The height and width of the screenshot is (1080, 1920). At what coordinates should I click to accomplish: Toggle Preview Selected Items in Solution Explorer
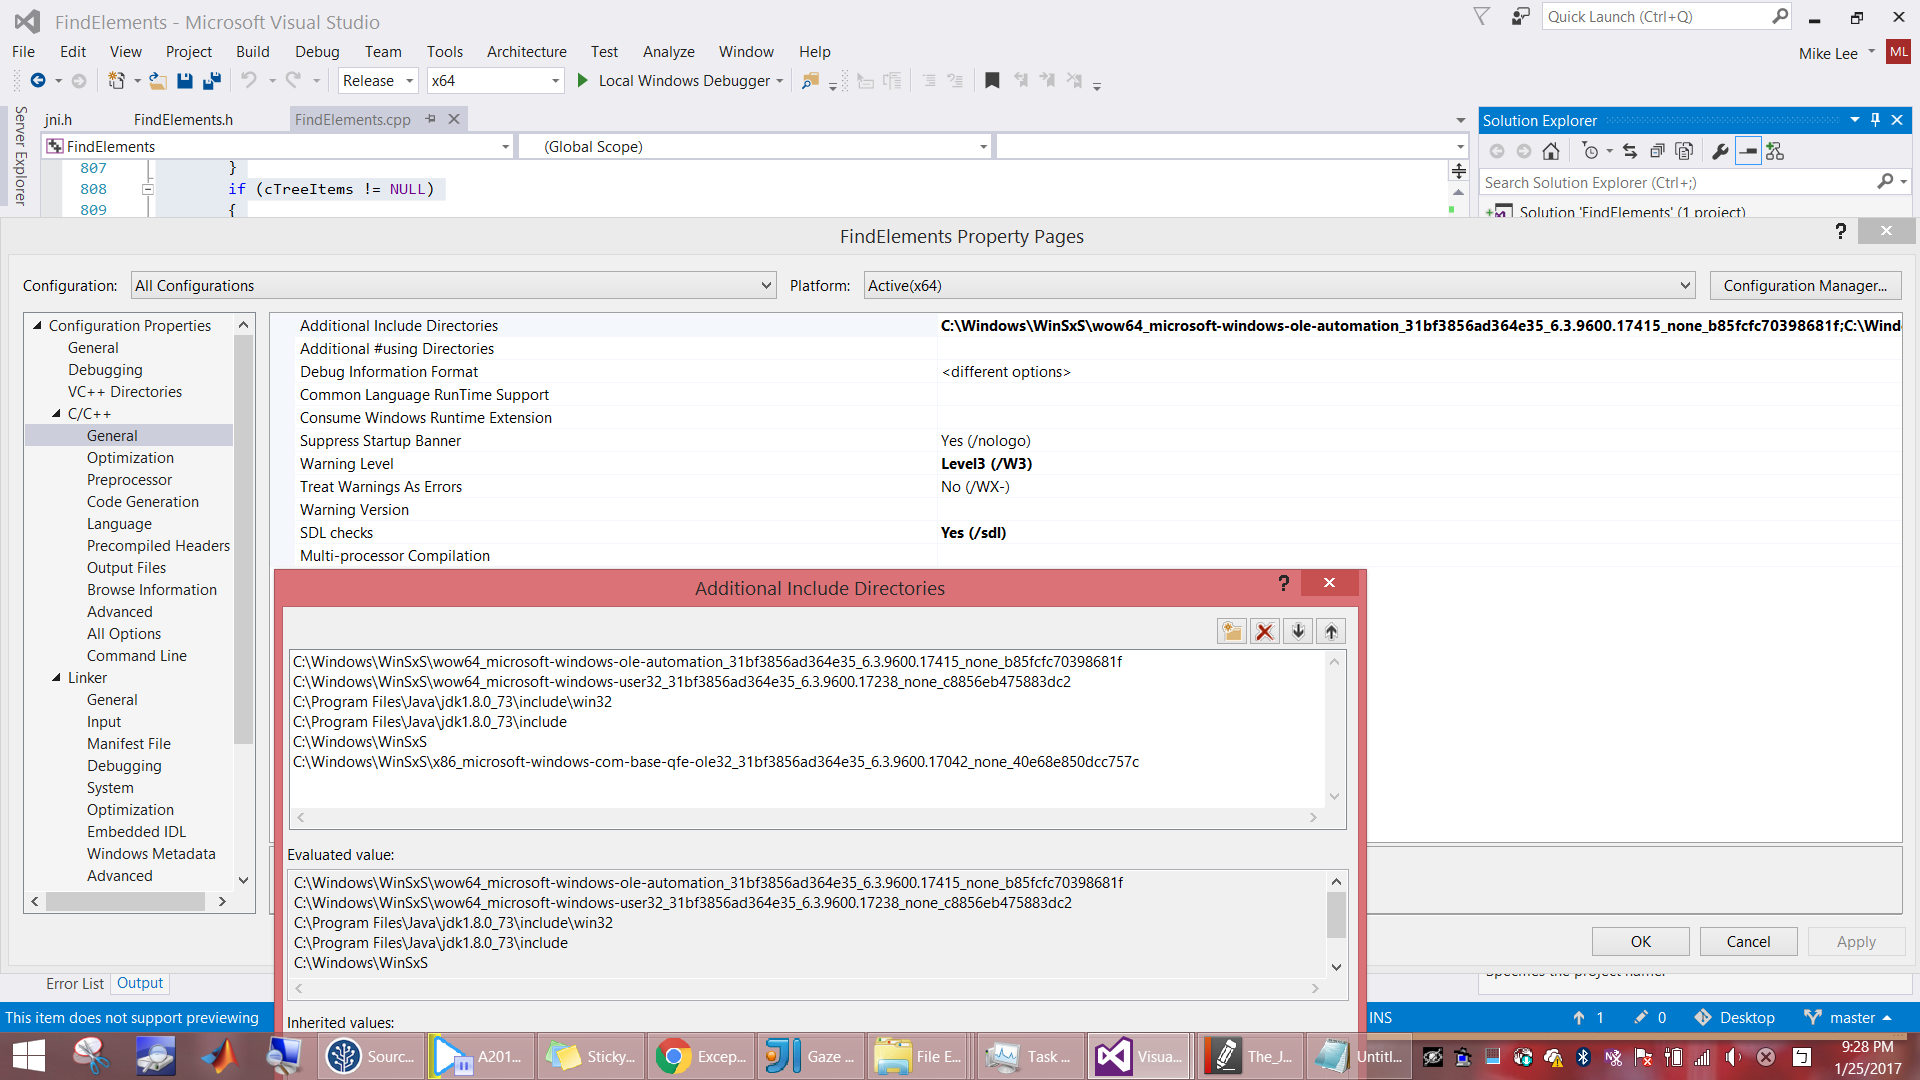point(1748,152)
